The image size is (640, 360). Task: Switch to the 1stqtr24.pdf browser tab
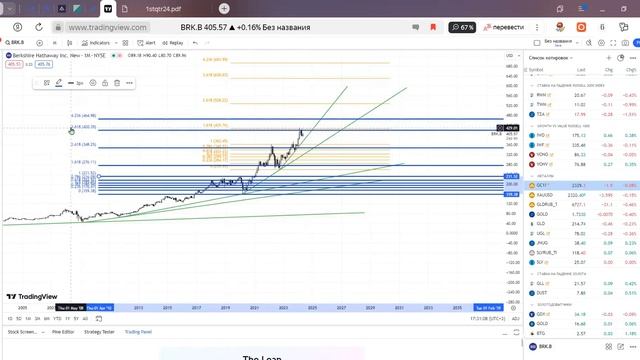[x=163, y=9]
